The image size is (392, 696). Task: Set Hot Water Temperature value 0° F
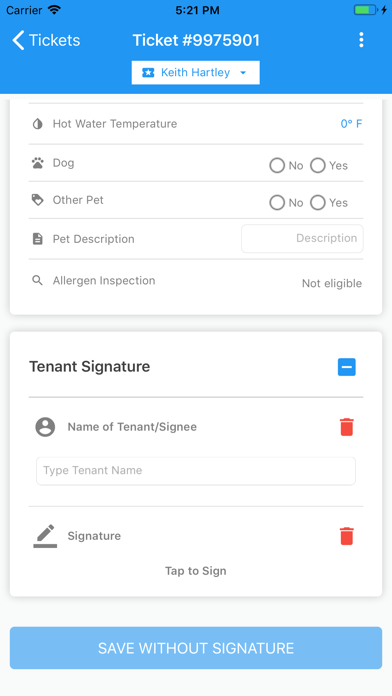[x=351, y=124]
